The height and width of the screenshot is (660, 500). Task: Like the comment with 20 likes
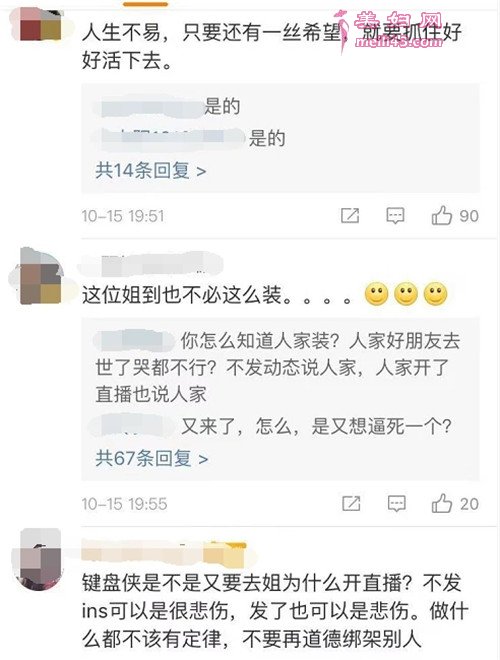441,503
